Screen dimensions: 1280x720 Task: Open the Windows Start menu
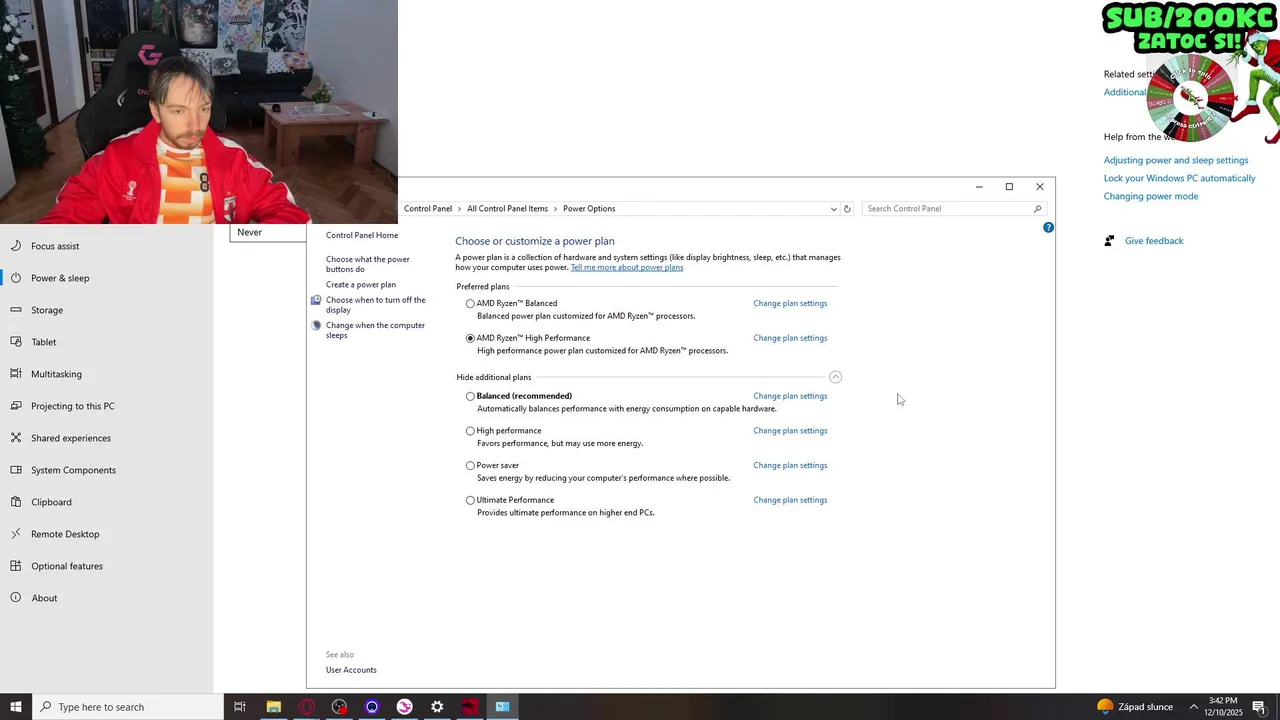[16, 707]
